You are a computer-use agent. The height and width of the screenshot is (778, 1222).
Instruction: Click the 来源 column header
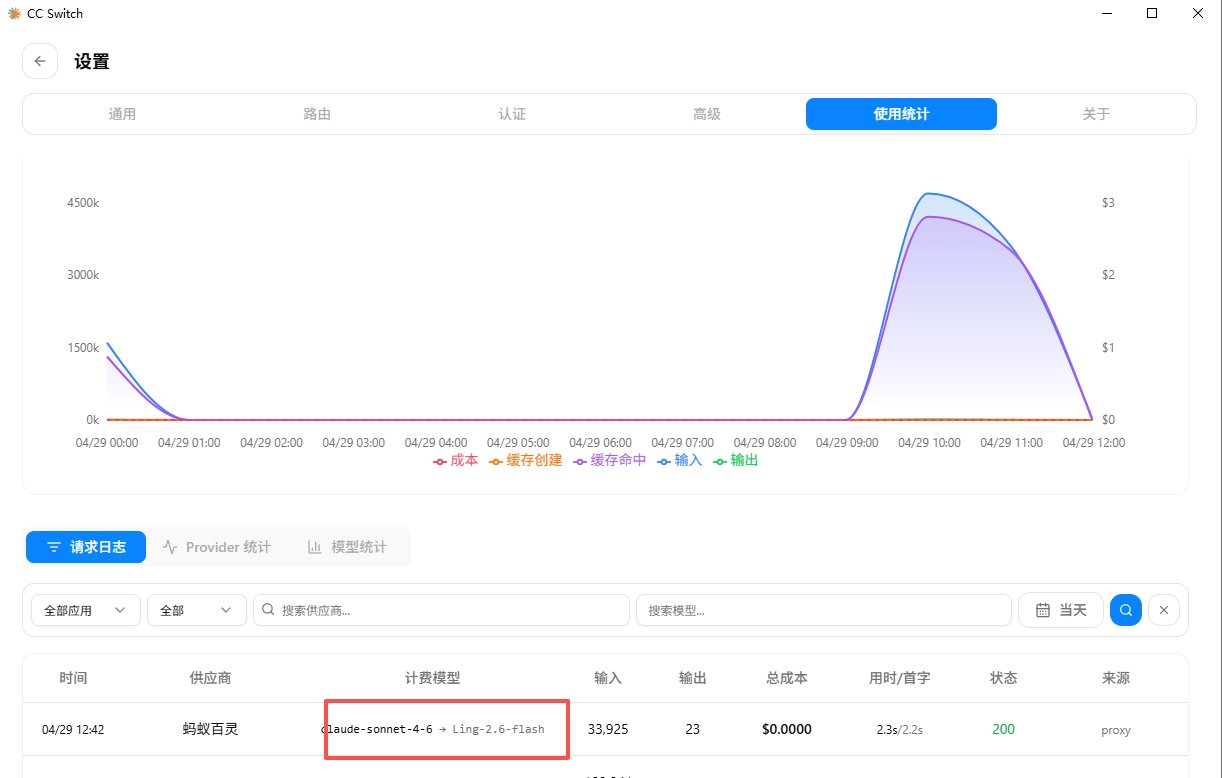pyautogui.click(x=1116, y=678)
